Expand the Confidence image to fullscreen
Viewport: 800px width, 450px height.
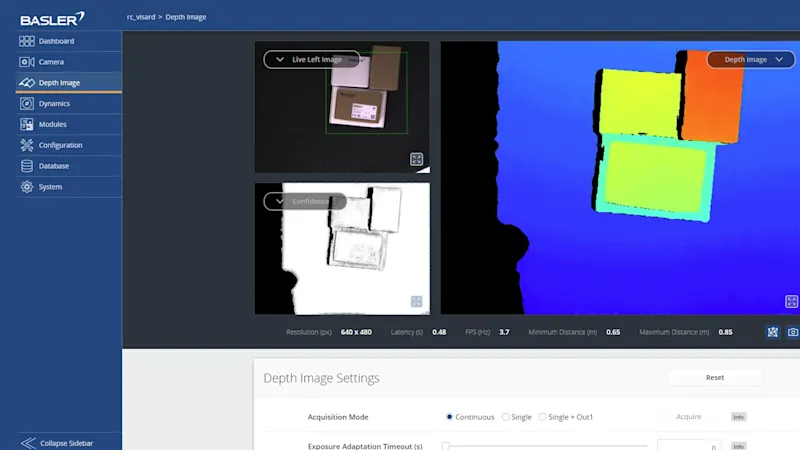pos(417,301)
